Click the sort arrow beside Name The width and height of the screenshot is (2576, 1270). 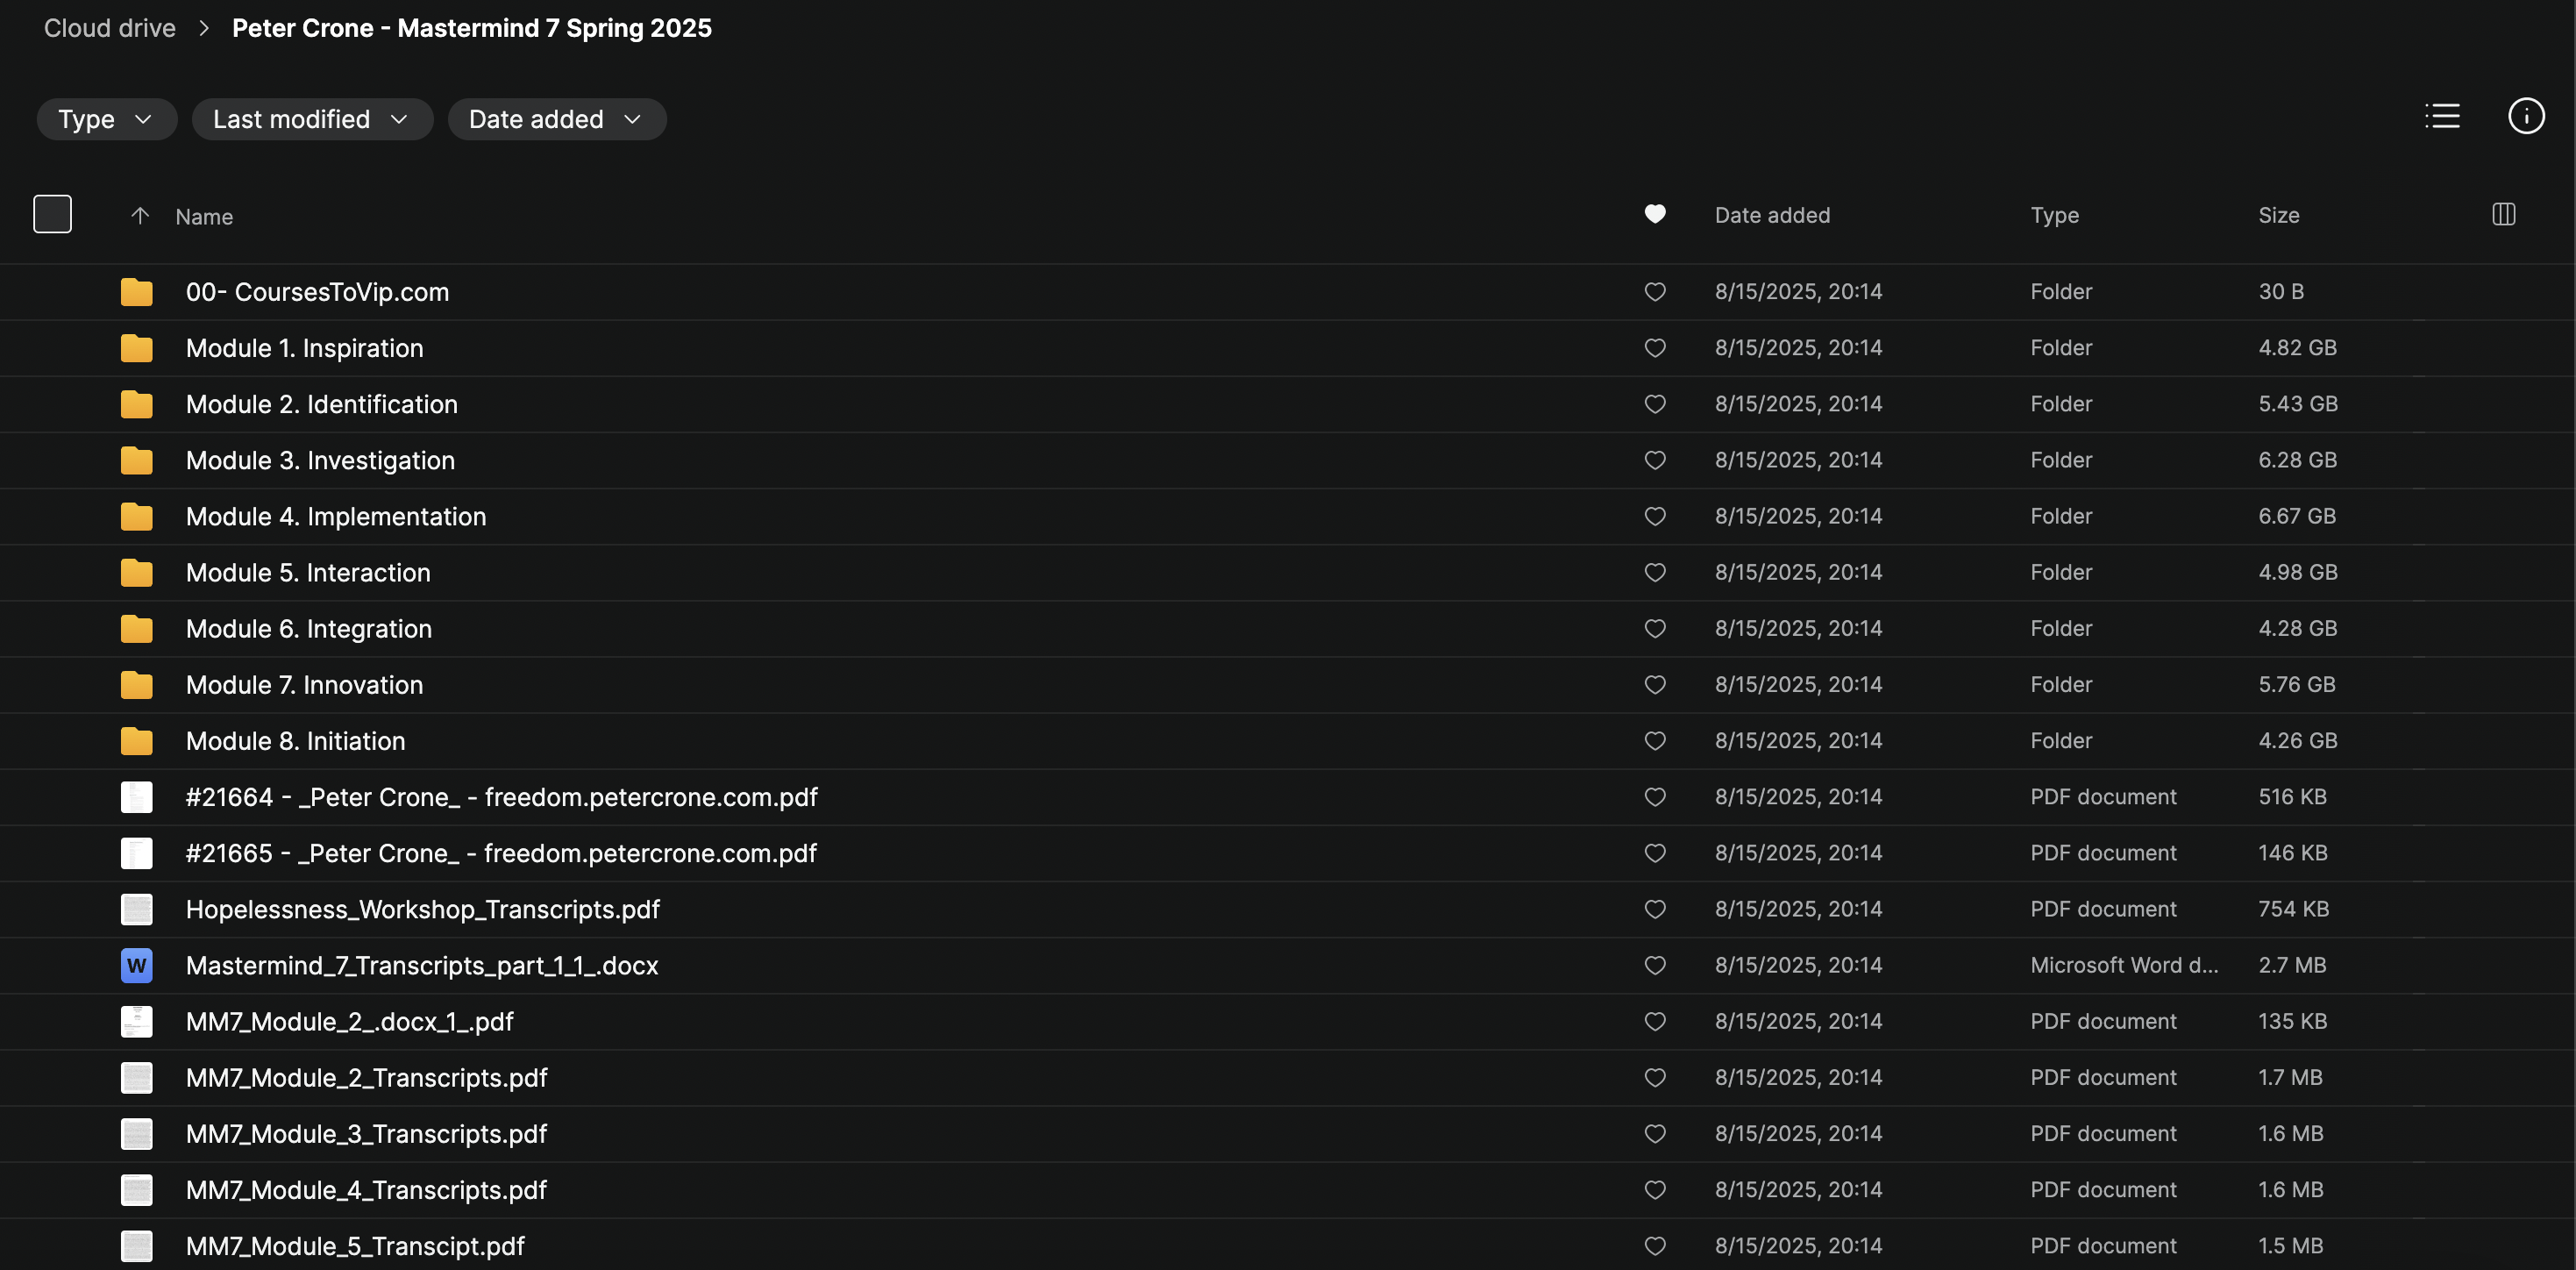coord(140,216)
